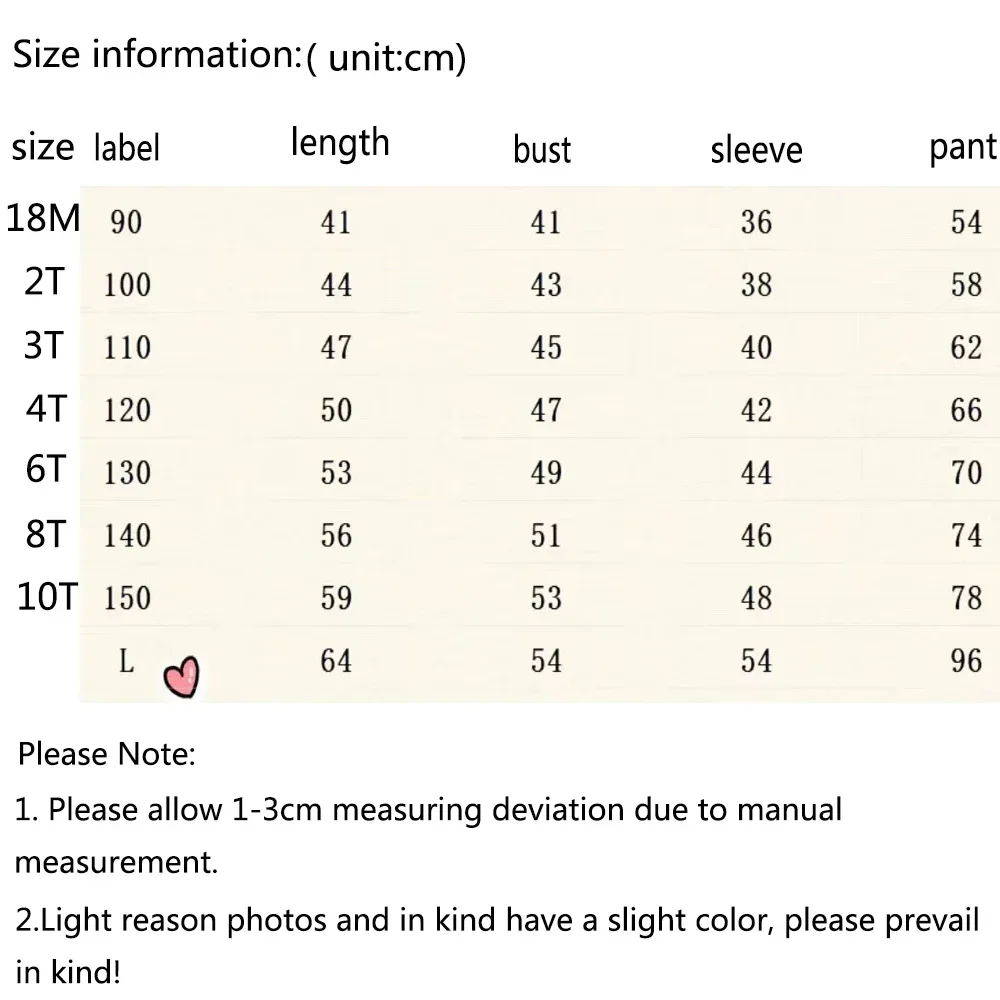Click pant value 96
The image size is (1000, 1000).
click(966, 661)
